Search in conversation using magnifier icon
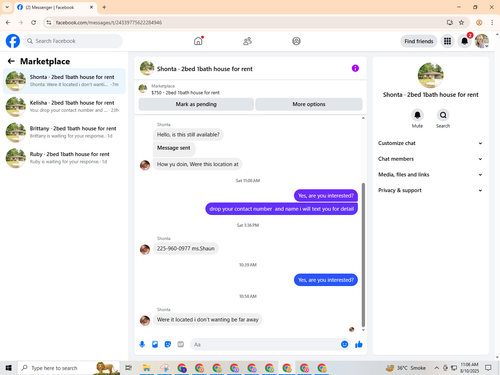Viewport: 500px width, 375px height. pos(443,115)
